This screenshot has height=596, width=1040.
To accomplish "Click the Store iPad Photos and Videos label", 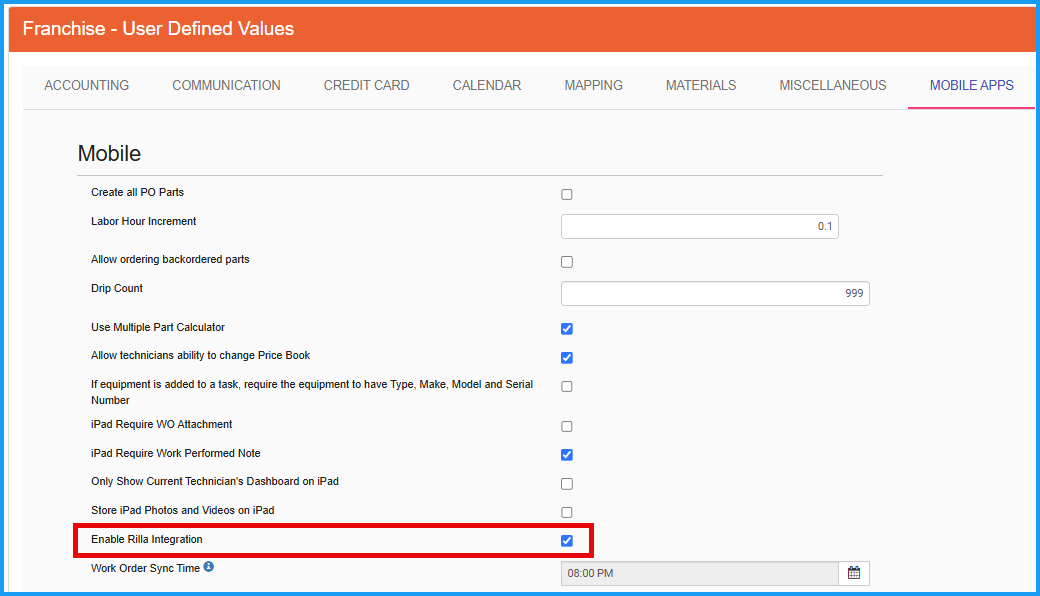I will click(x=182, y=510).
